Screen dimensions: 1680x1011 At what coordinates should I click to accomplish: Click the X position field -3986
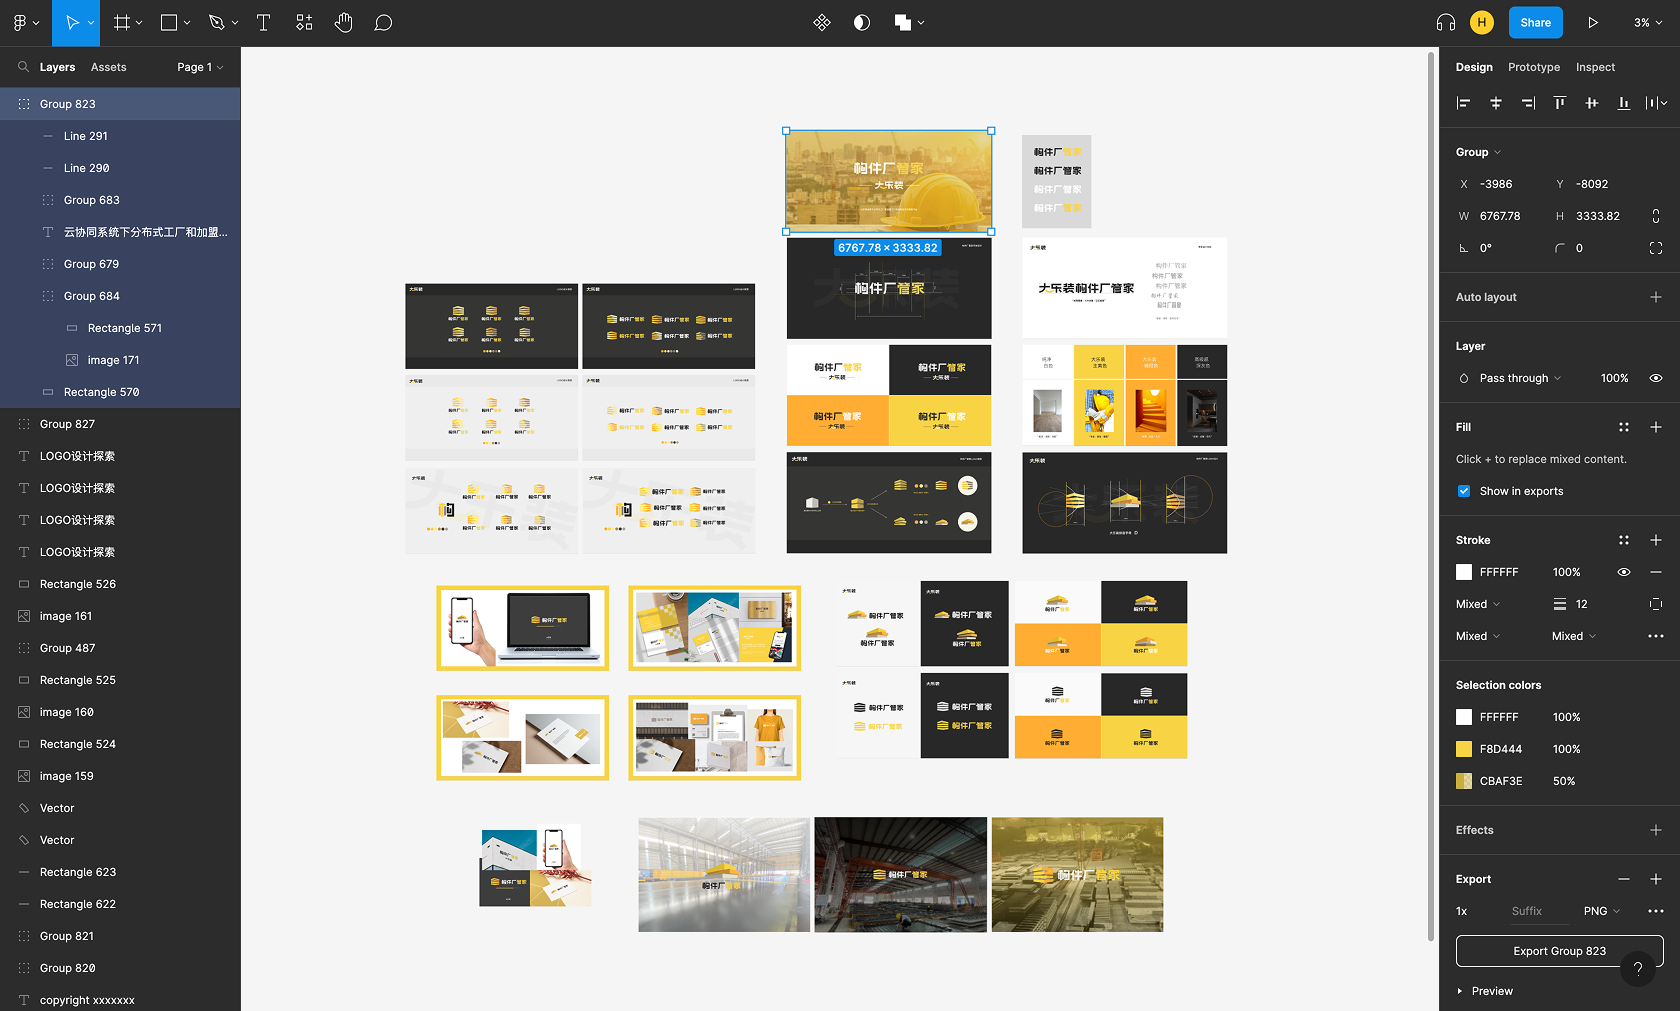1496,184
